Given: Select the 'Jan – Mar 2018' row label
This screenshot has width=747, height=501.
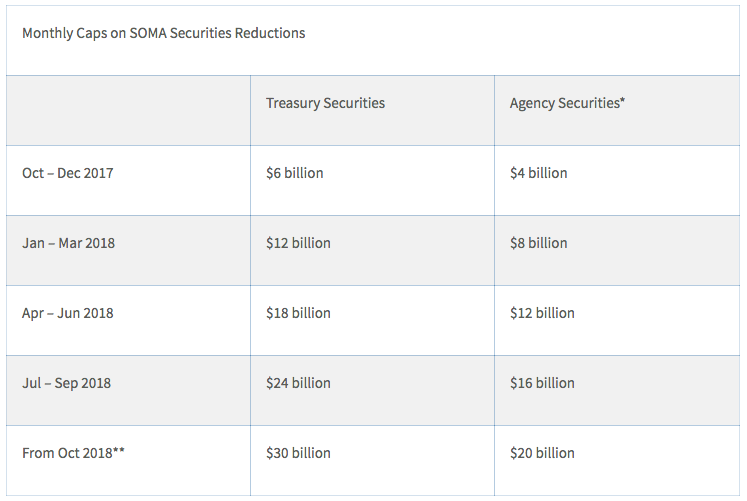Looking at the screenshot, I should point(68,243).
